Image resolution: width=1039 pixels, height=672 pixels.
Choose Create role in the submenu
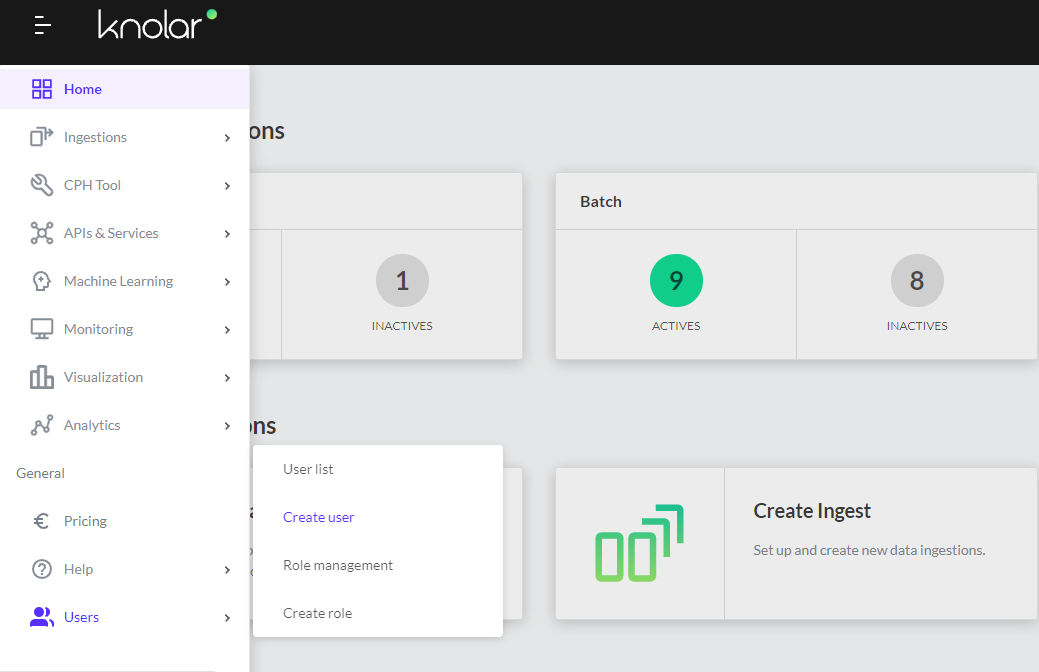coord(317,613)
